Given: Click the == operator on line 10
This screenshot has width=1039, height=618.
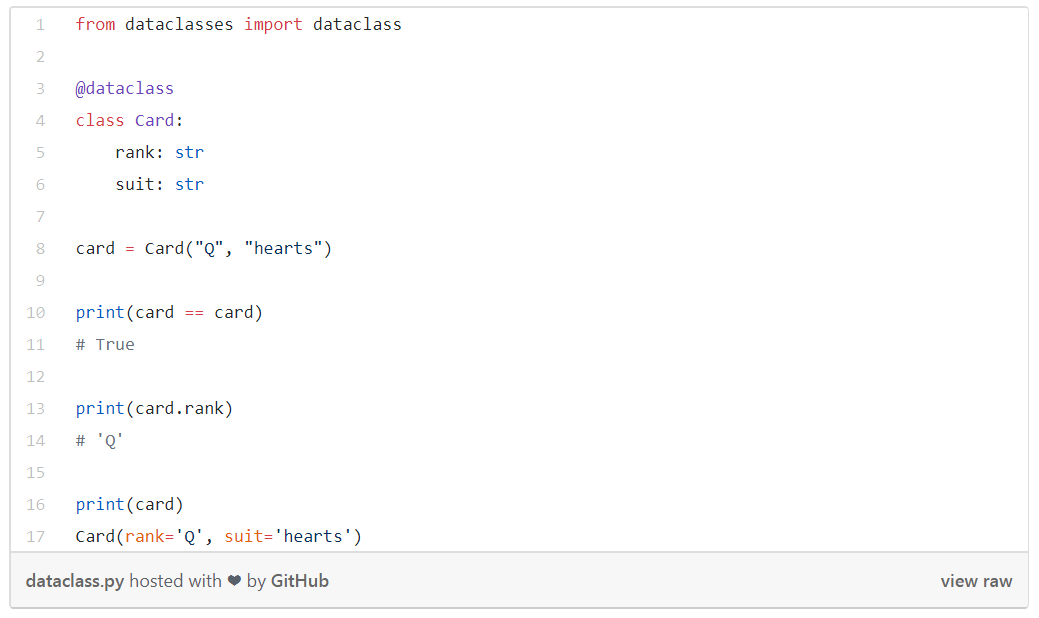Looking at the screenshot, I should point(194,313).
